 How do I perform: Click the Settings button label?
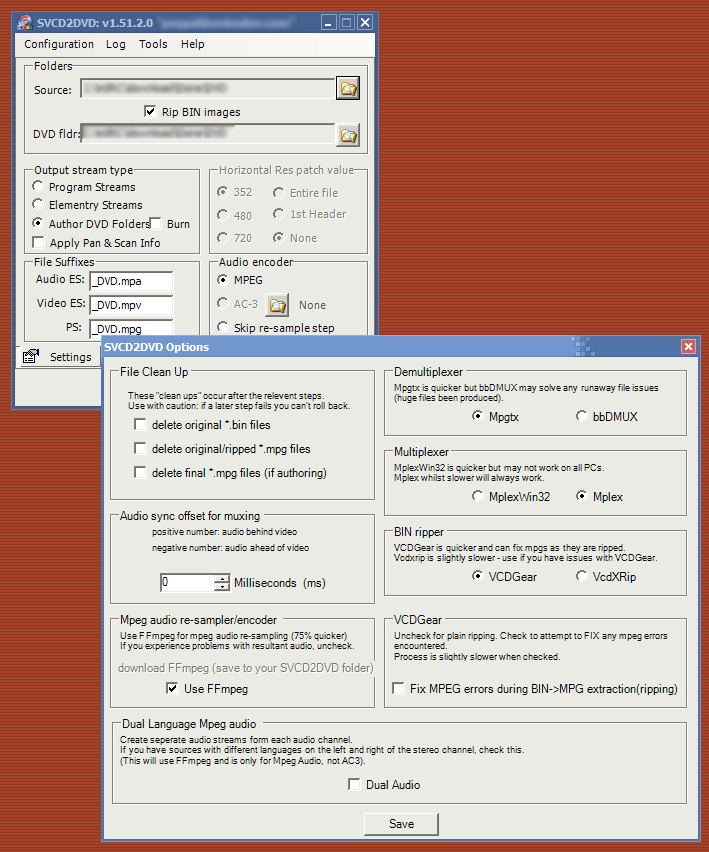click(71, 357)
